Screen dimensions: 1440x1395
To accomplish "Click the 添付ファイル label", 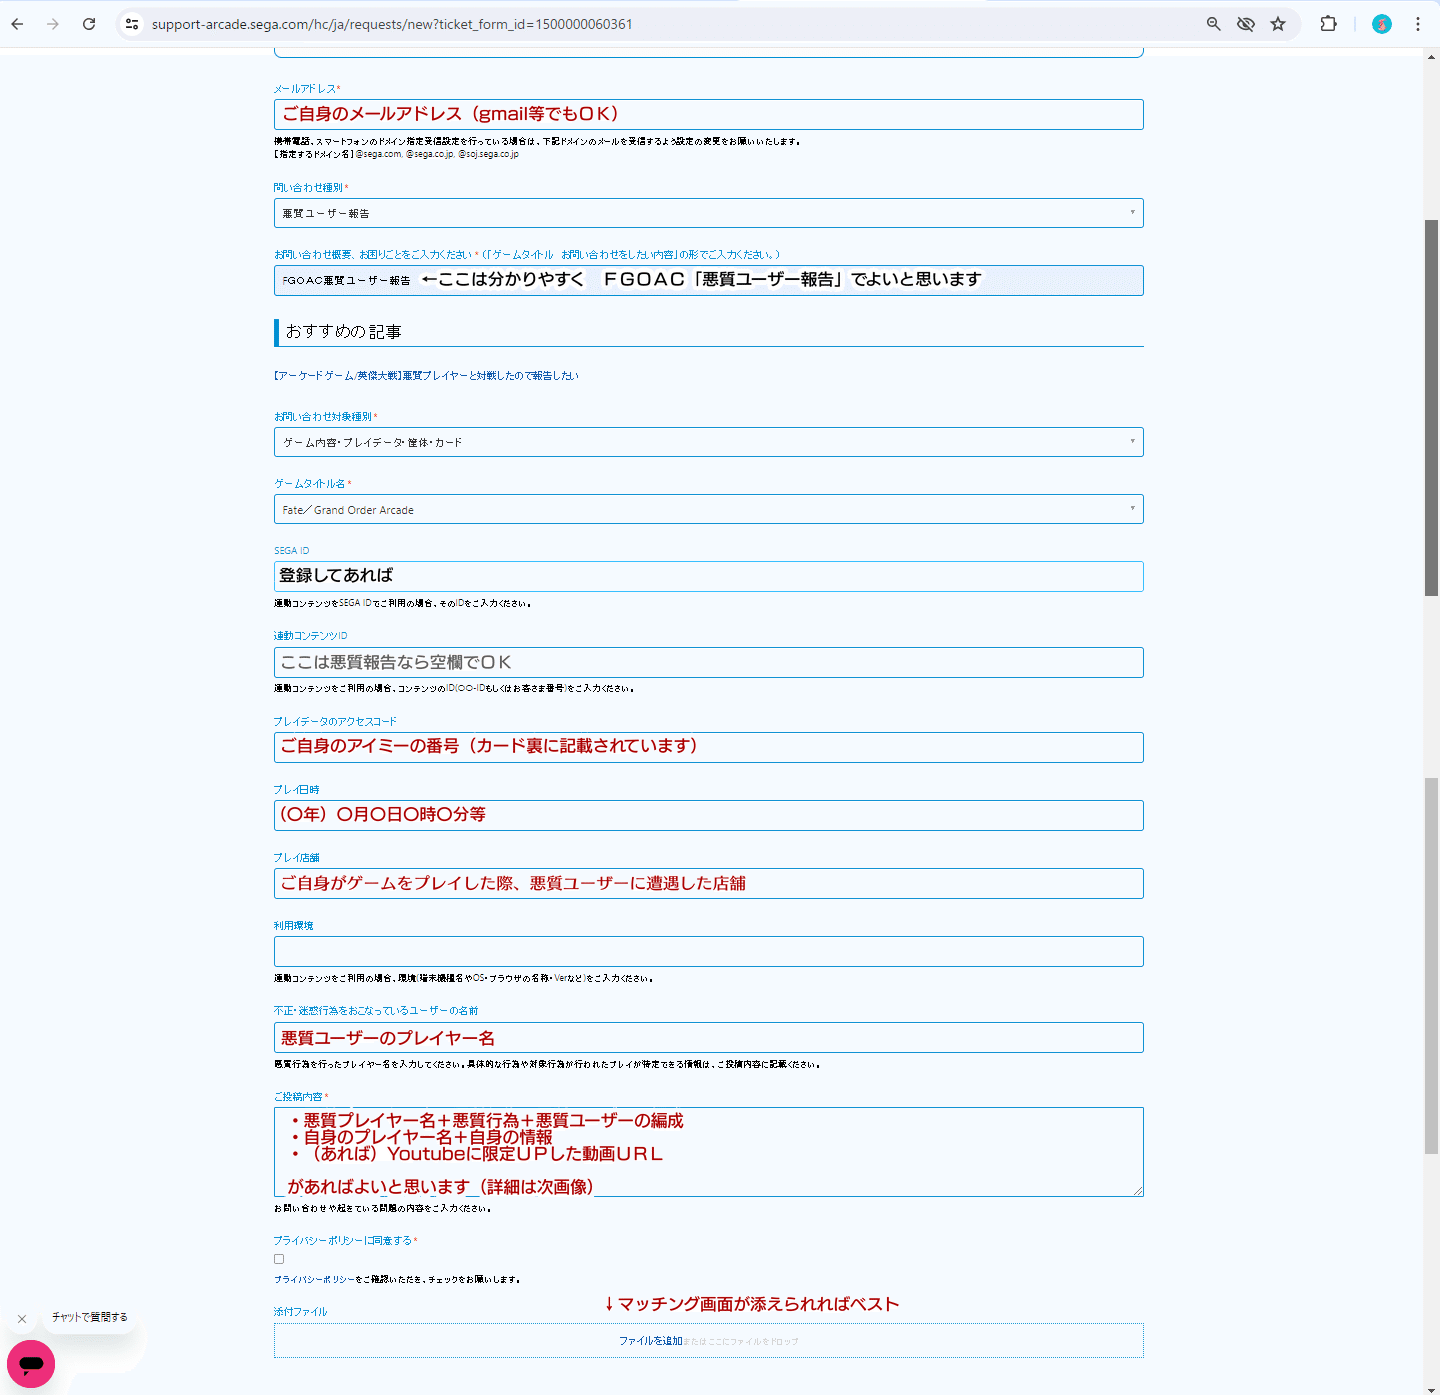I will (x=300, y=1311).
